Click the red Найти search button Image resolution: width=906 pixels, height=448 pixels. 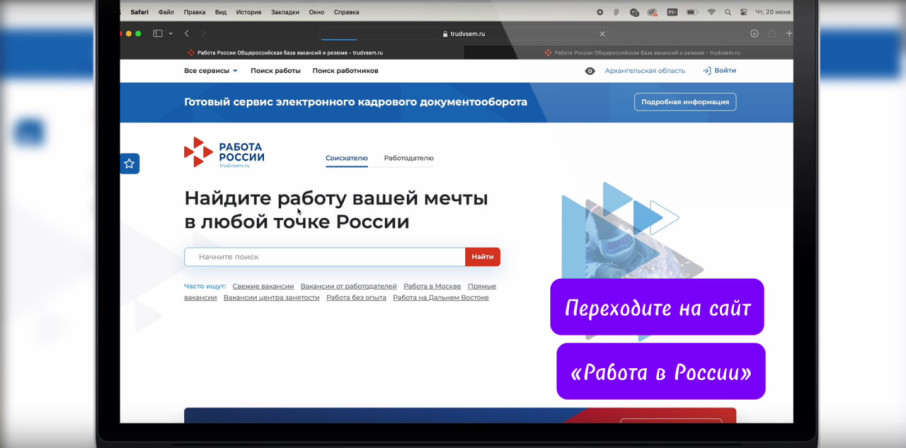pyautogui.click(x=482, y=257)
